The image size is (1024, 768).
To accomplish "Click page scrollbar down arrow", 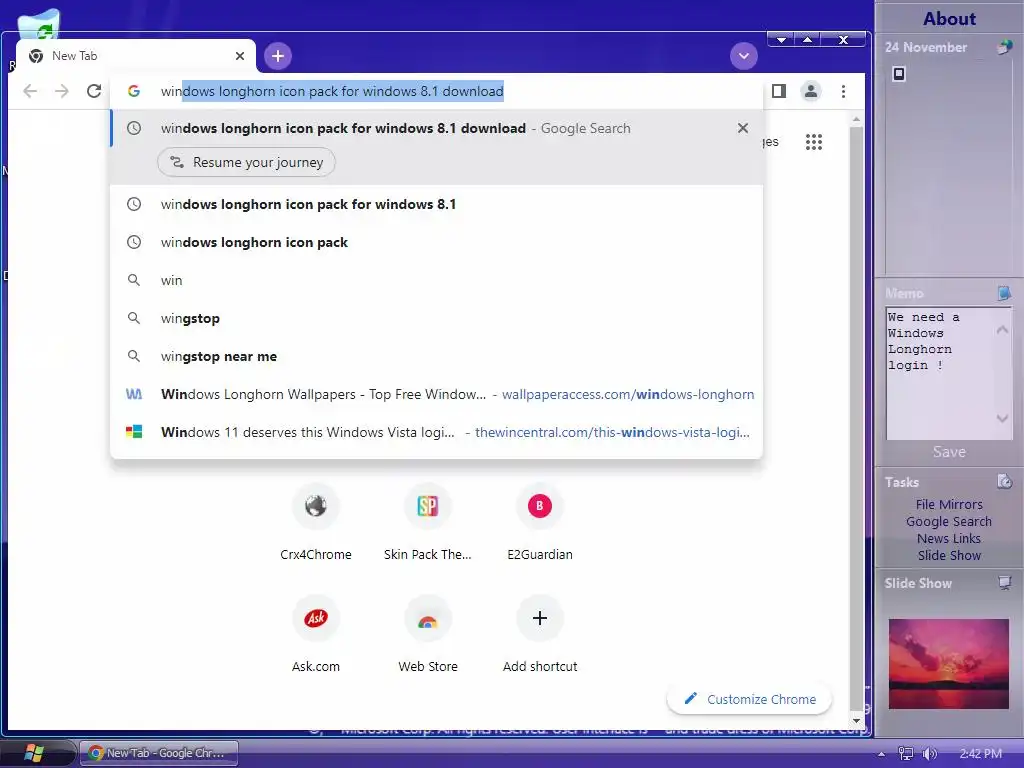I will (856, 721).
